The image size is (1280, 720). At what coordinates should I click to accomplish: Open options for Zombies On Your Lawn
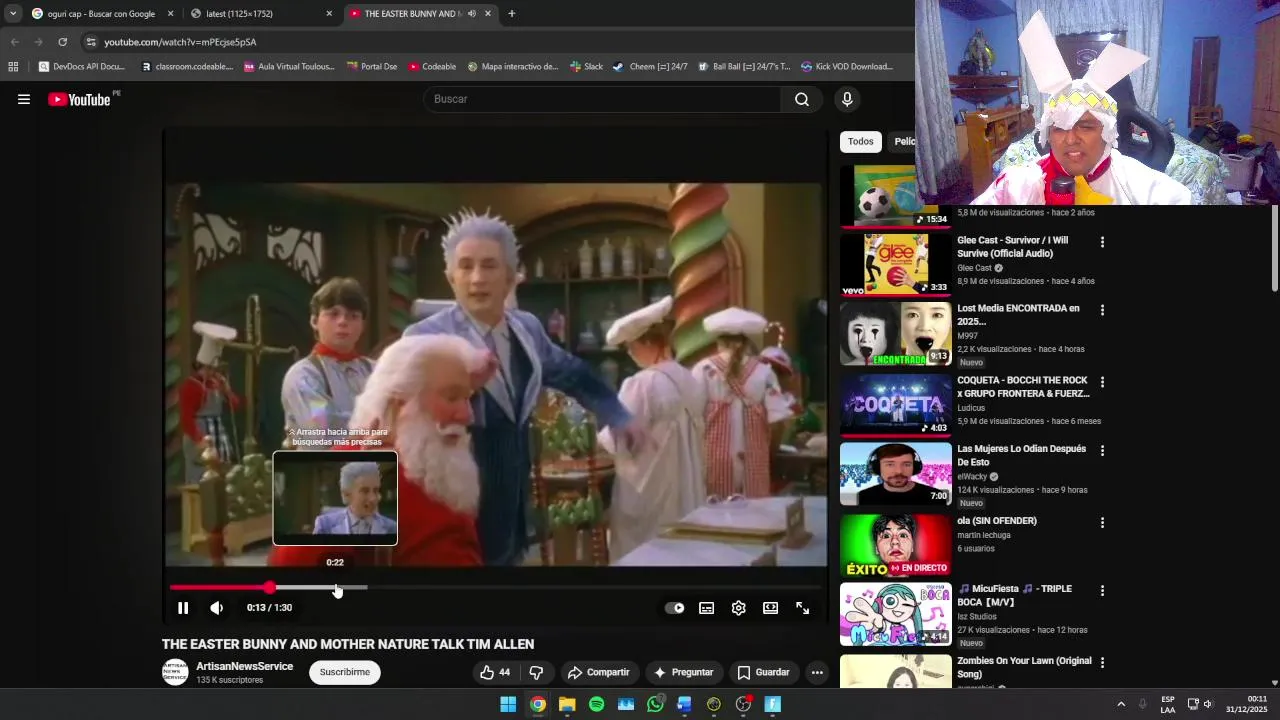pyautogui.click(x=1103, y=663)
